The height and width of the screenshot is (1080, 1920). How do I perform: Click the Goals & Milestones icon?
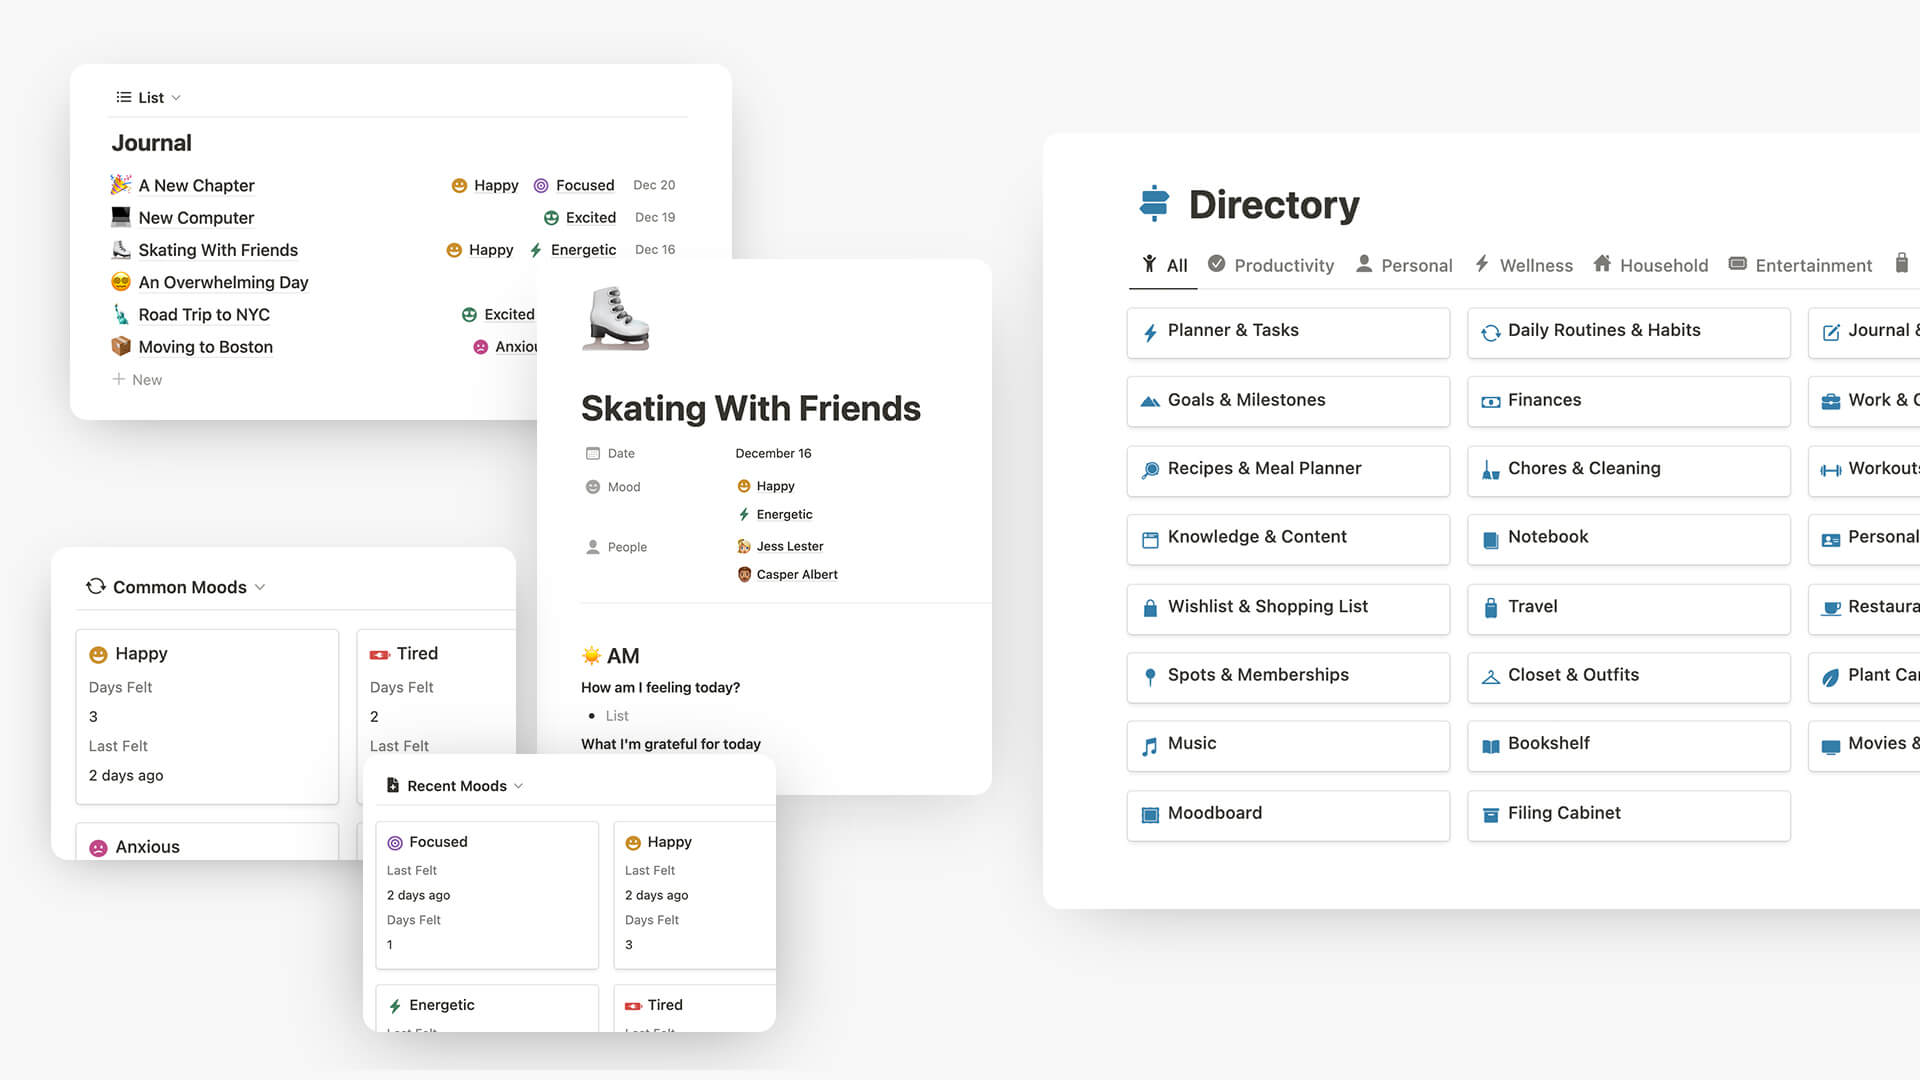(x=1151, y=400)
